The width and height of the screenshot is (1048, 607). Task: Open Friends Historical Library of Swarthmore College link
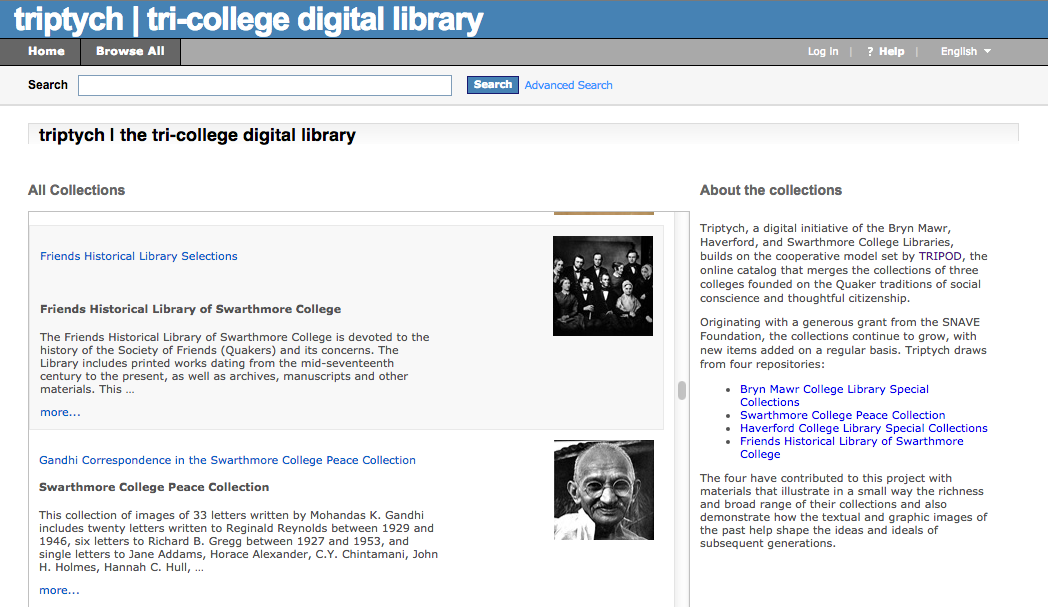pyautogui.click(x=851, y=441)
